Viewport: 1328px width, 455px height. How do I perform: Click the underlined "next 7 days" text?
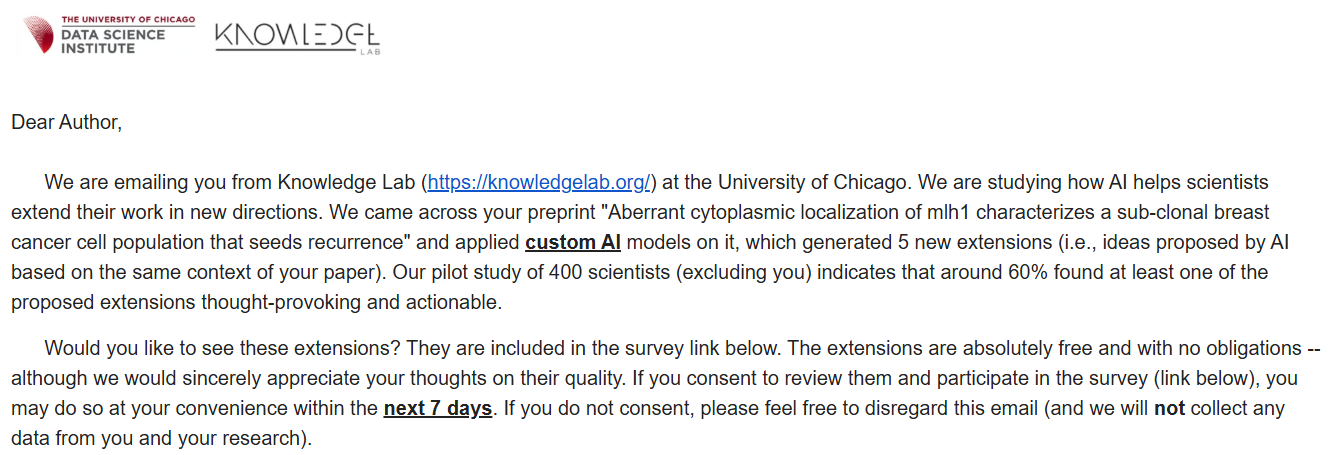click(438, 408)
